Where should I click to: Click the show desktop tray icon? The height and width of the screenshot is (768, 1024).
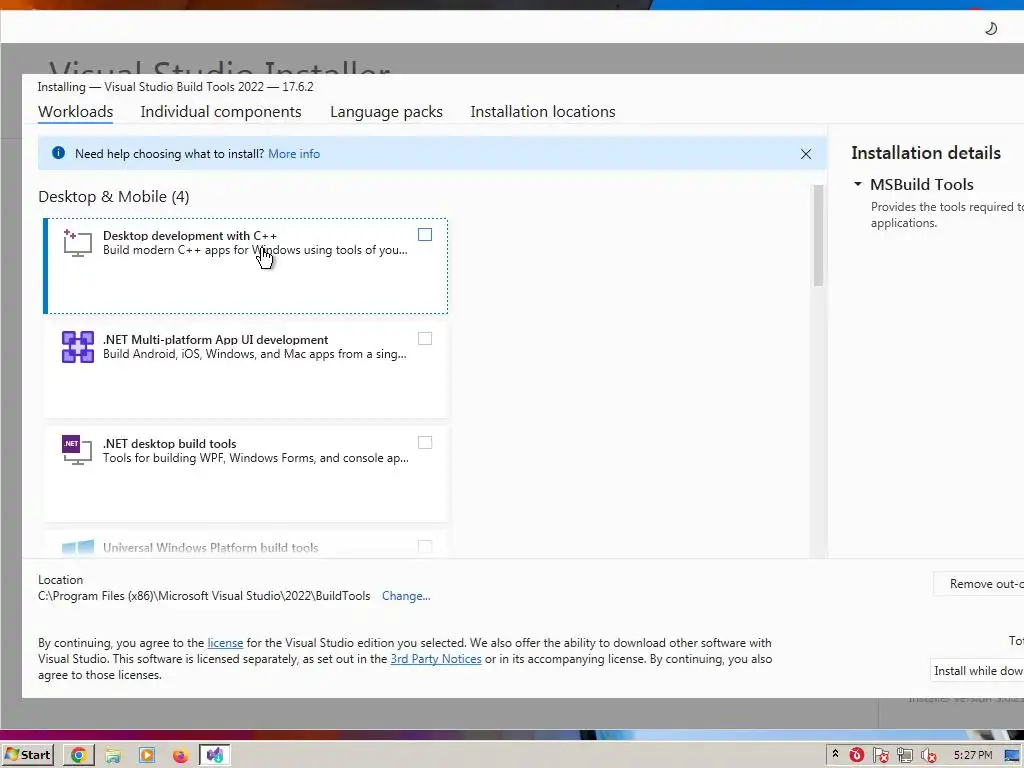pyautogui.click(x=1012, y=756)
